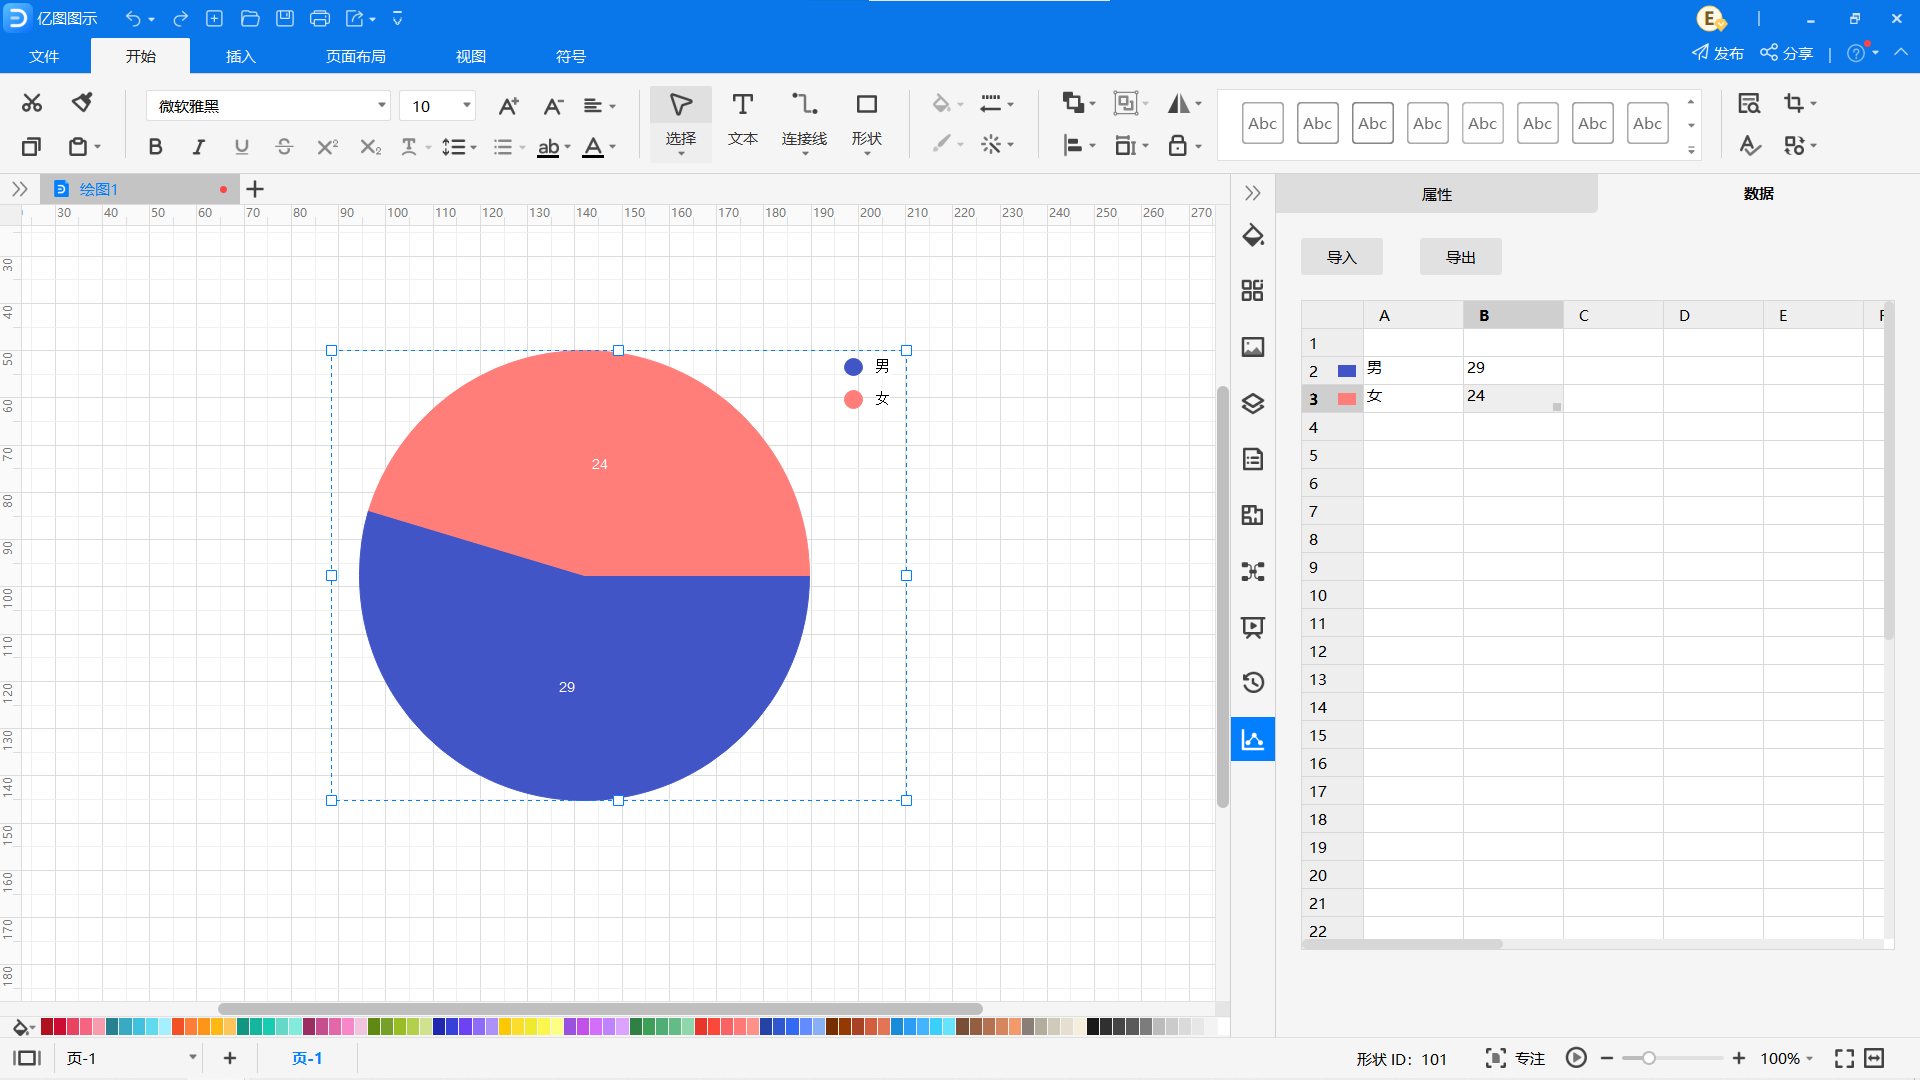Adjust the zoom slider handle

(1648, 1058)
